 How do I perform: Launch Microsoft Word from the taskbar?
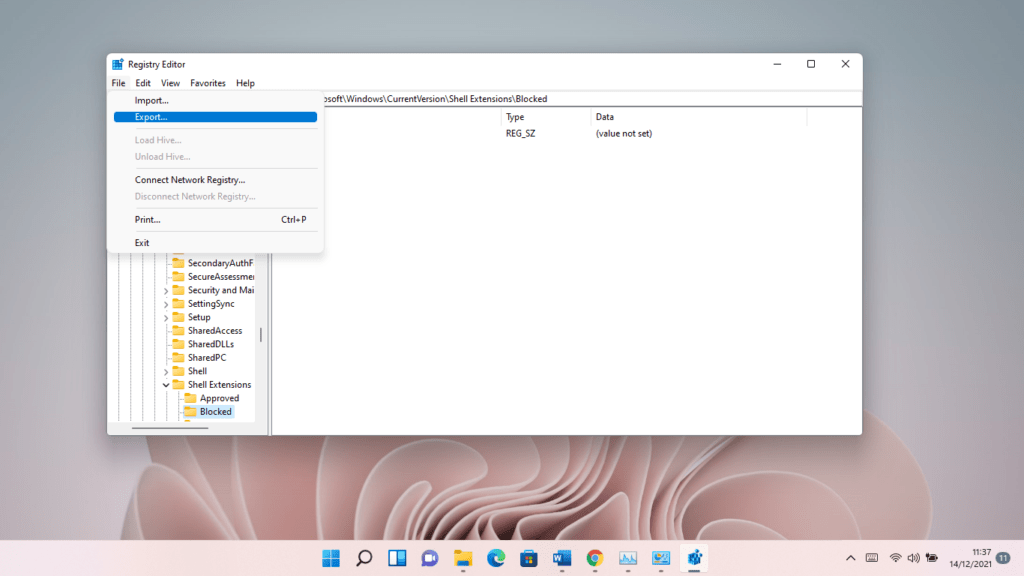(562, 558)
